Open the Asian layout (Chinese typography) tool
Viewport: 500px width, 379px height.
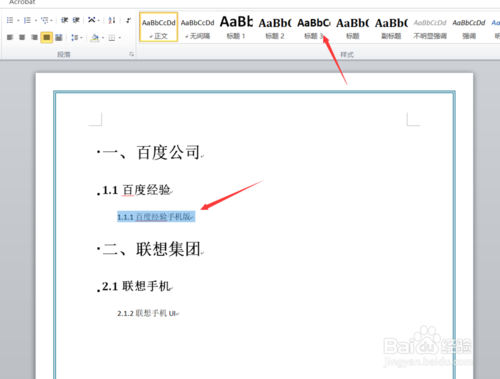click(x=92, y=20)
